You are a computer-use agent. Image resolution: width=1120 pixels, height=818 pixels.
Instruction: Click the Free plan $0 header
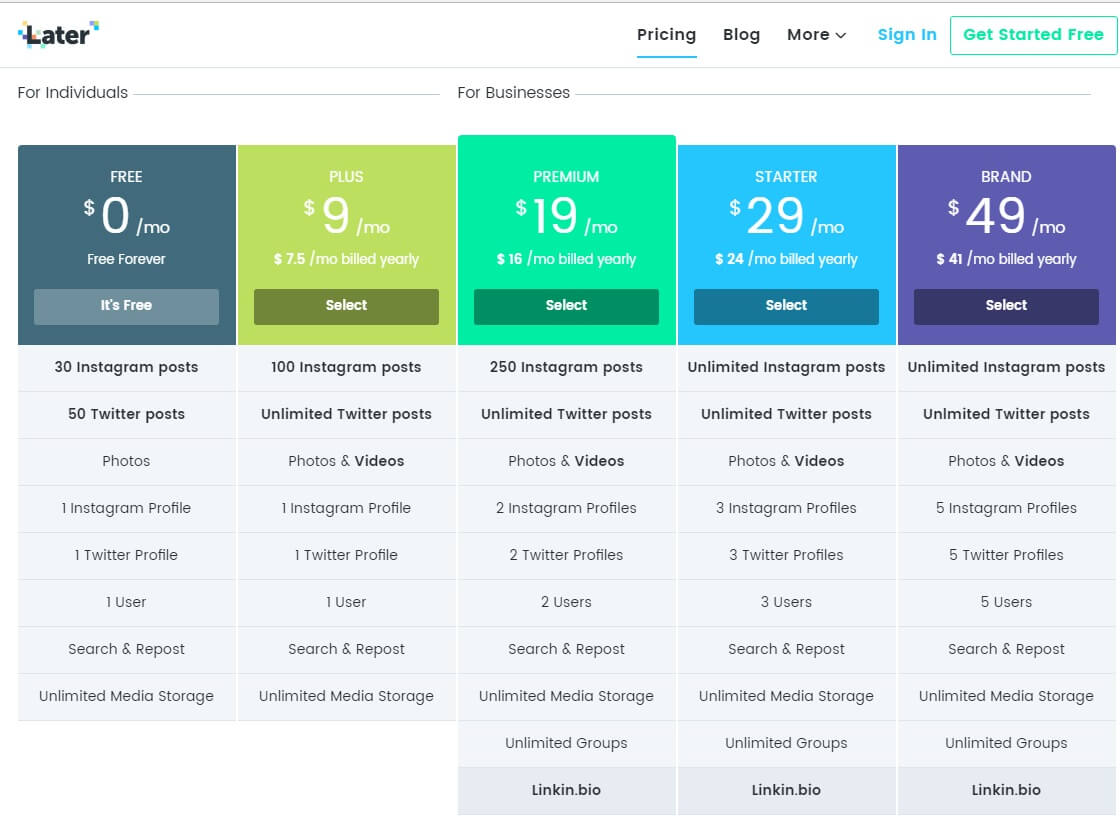pyautogui.click(x=126, y=215)
